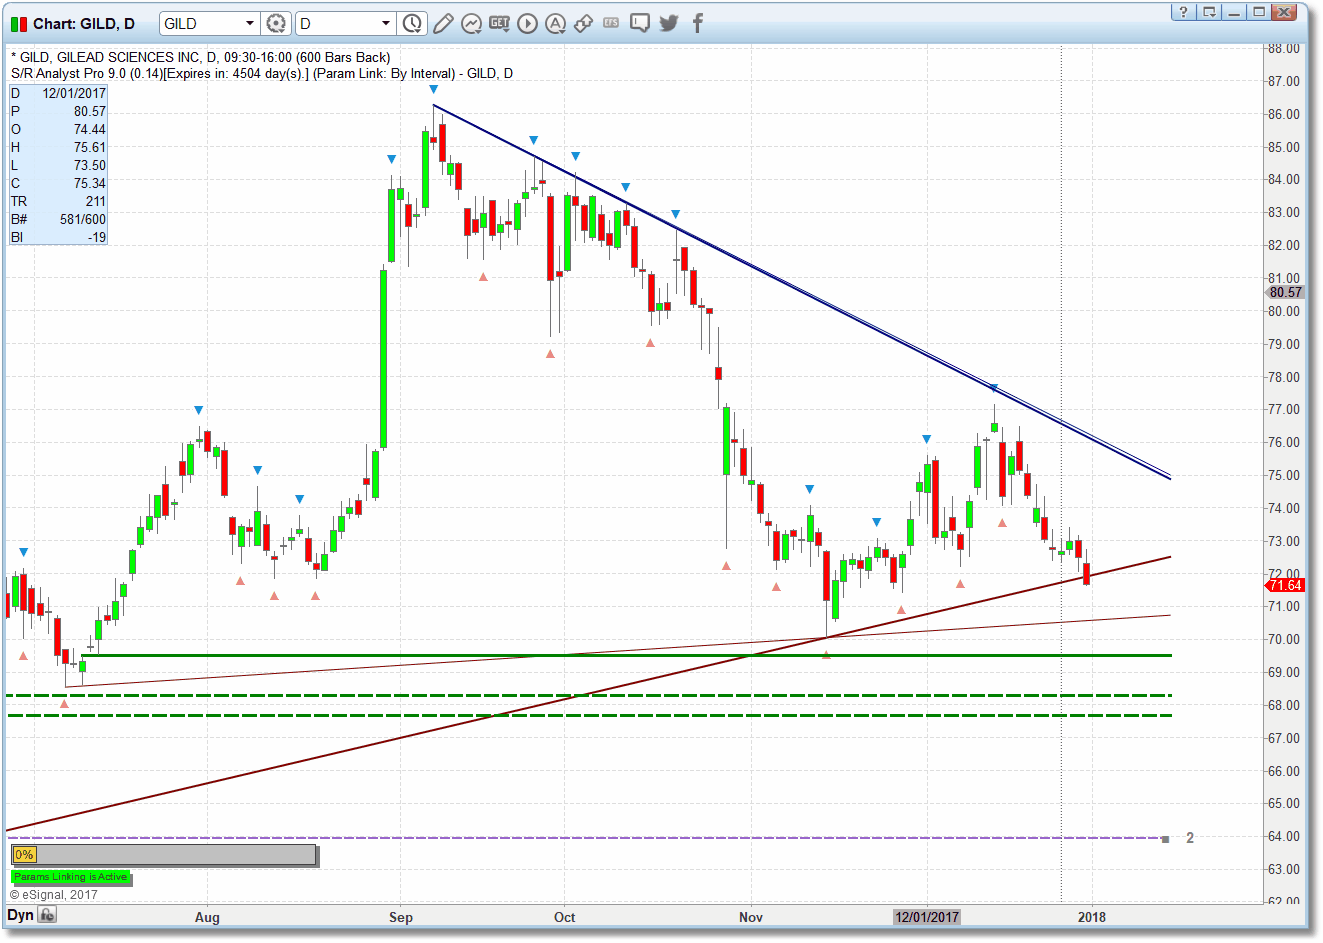
Task: Click the eSignal 2017 copyright text
Action: tap(54, 894)
